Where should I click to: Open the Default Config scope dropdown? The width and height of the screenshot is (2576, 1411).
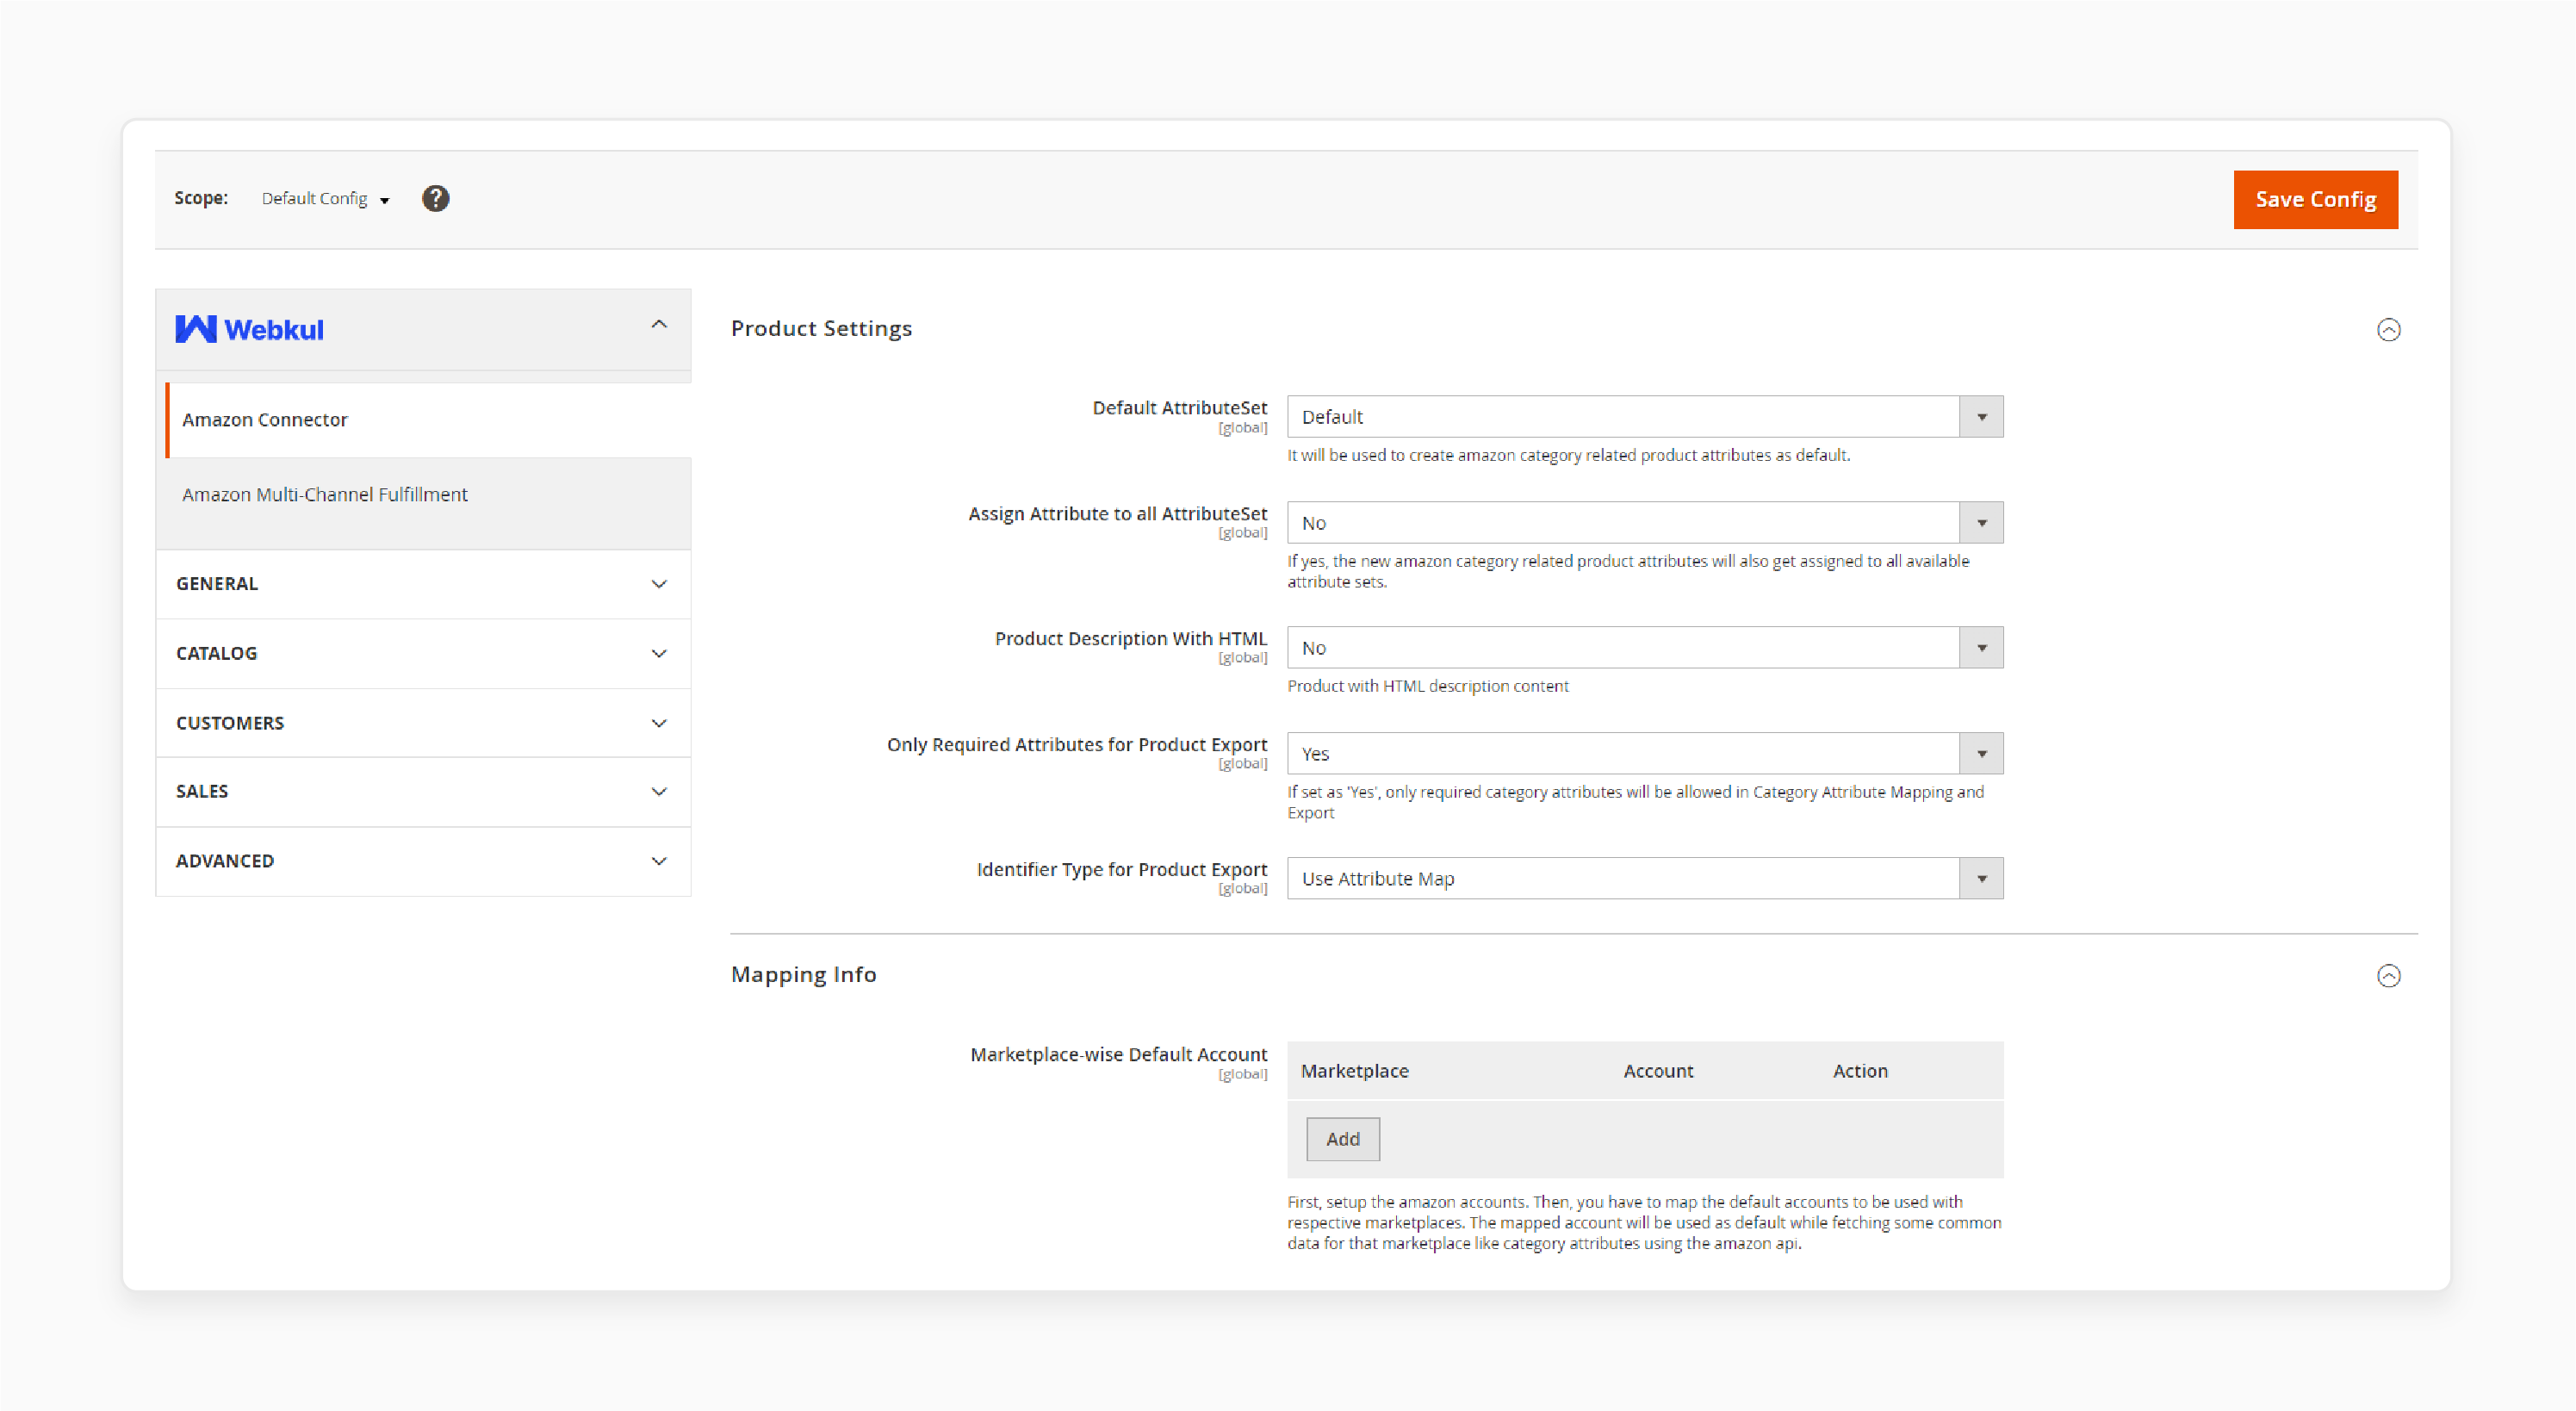(x=325, y=198)
